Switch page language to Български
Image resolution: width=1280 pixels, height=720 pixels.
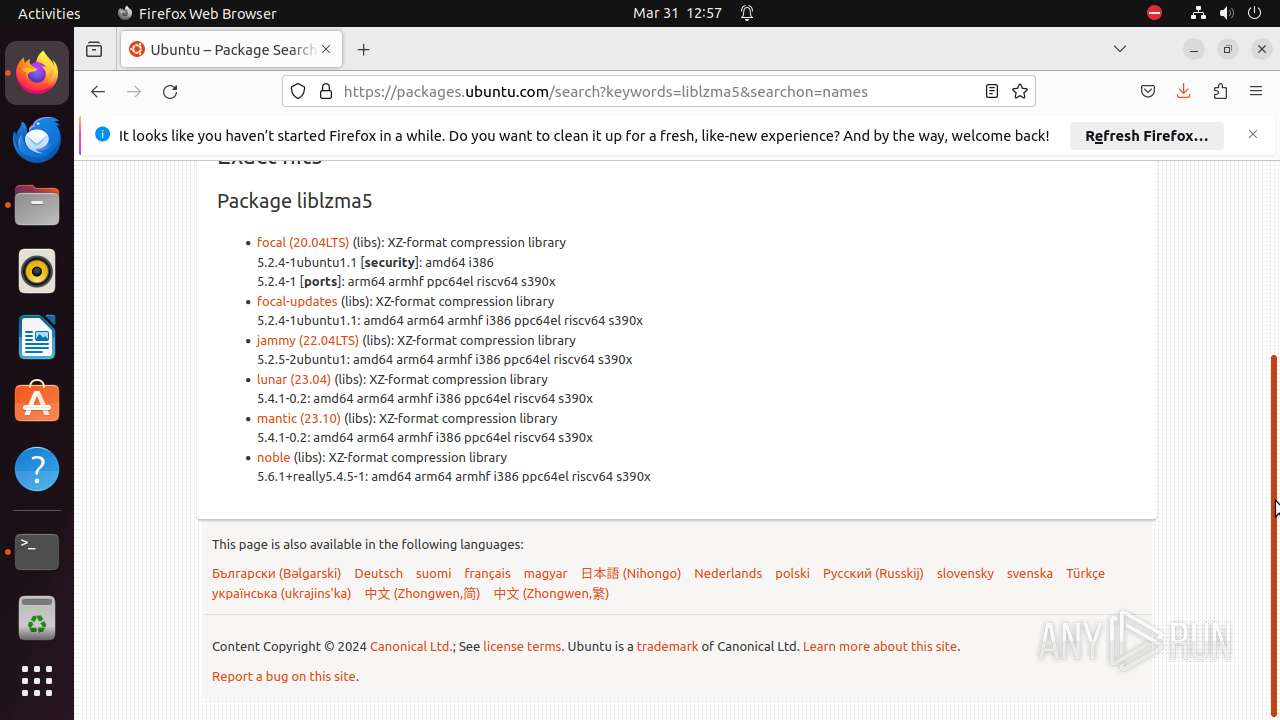click(276, 573)
